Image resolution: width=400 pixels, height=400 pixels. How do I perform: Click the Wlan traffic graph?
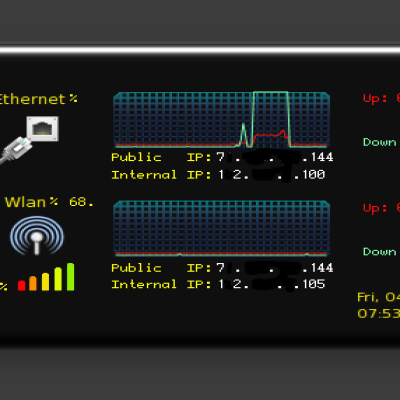coord(222,229)
